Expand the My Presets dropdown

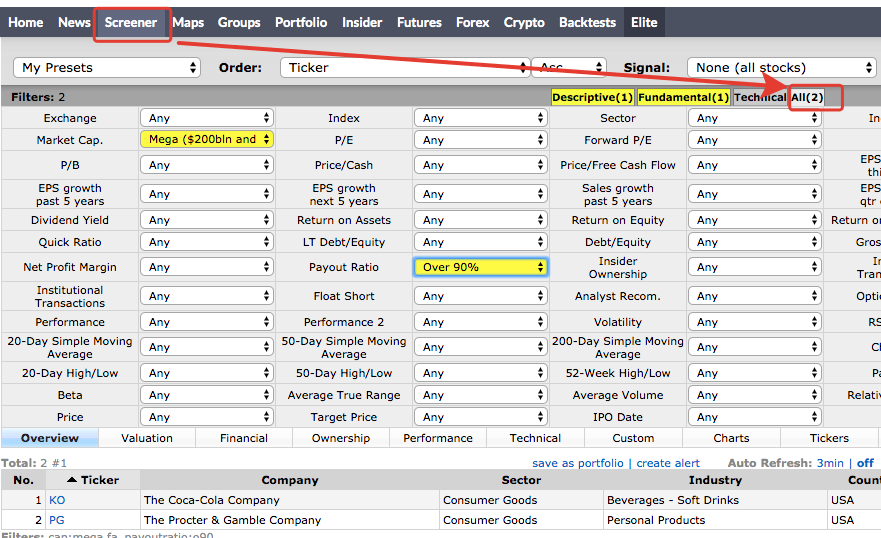(x=108, y=68)
